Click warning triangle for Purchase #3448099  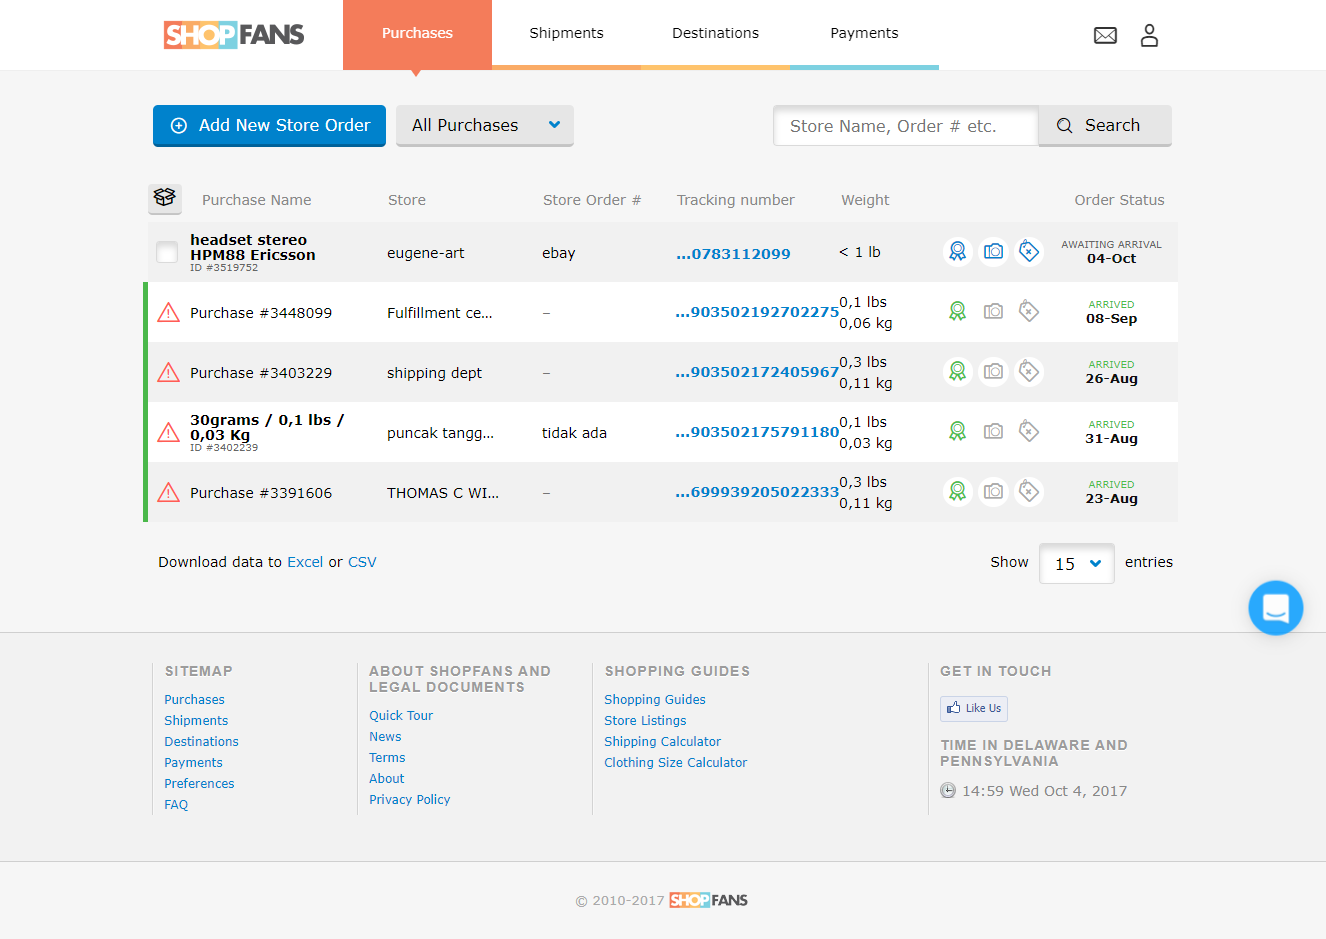coord(169,312)
